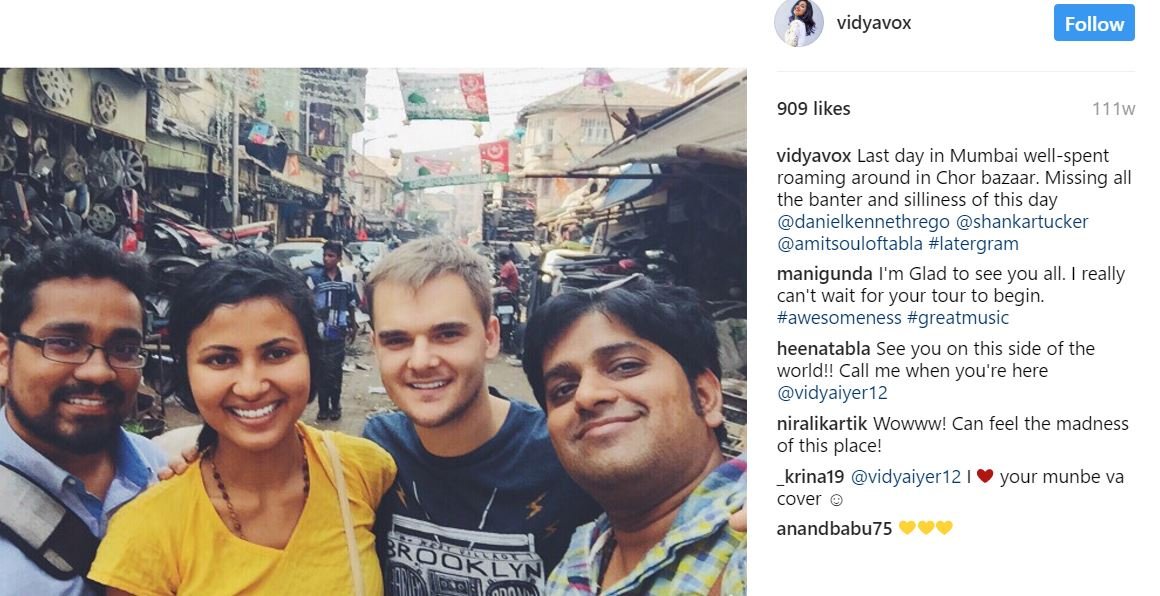Image resolution: width=1160 pixels, height=596 pixels.
Task: Open the @amitsouloftabla mention
Action: point(849,244)
